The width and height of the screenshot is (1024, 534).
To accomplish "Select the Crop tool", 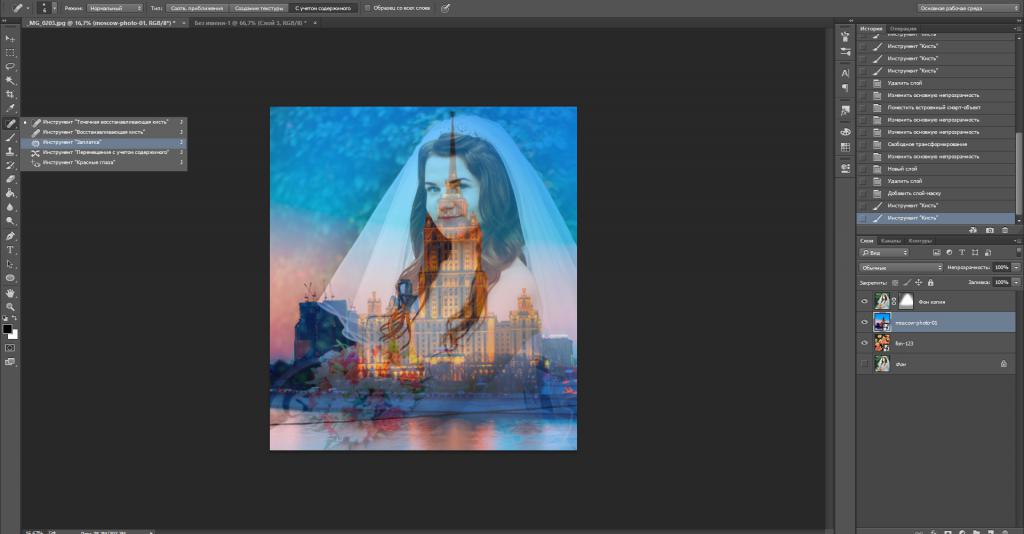I will coord(10,94).
